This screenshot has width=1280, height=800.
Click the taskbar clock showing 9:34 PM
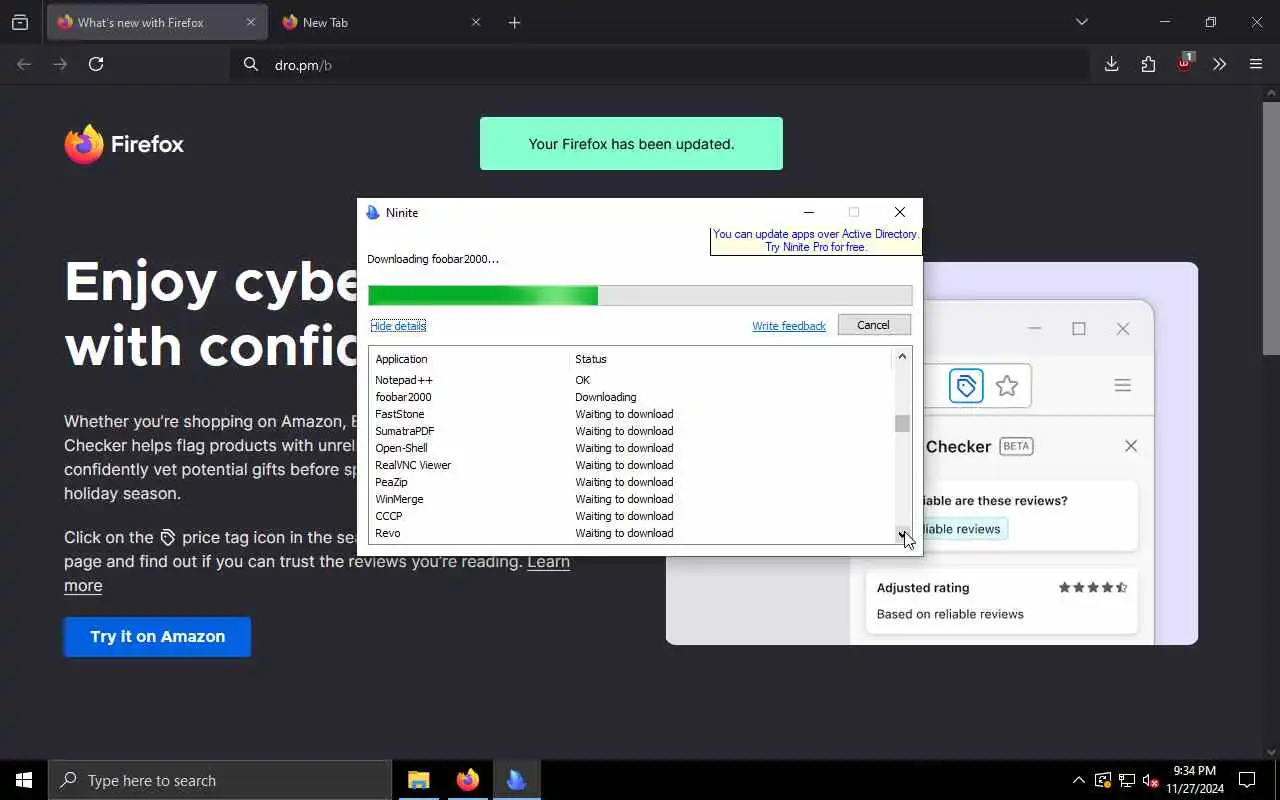click(1194, 780)
